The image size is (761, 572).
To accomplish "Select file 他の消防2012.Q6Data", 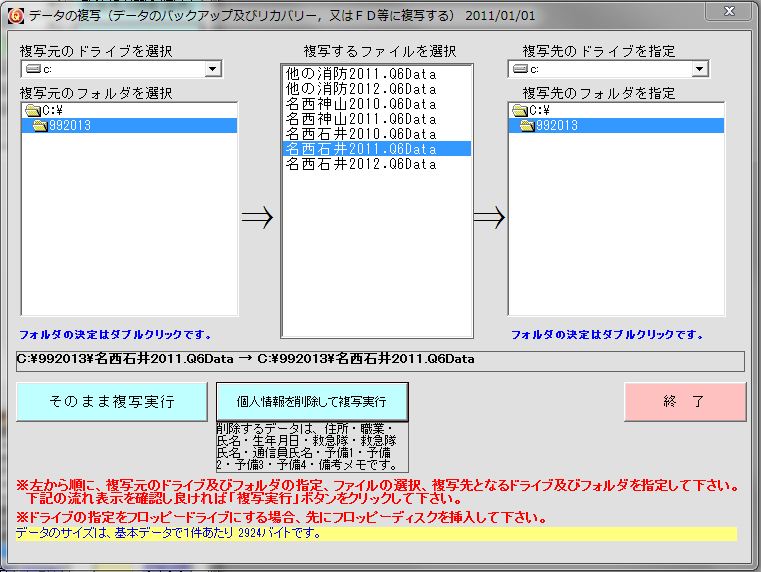I will coord(360,89).
